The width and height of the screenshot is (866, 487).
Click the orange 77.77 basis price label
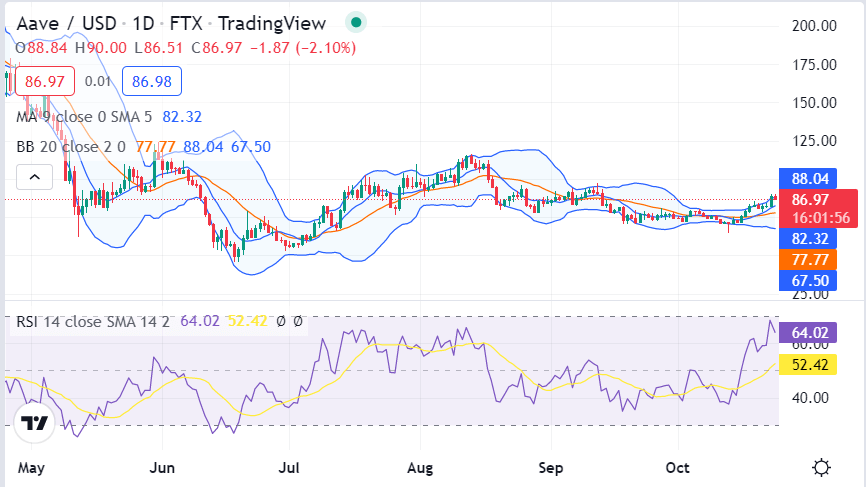coord(808,260)
